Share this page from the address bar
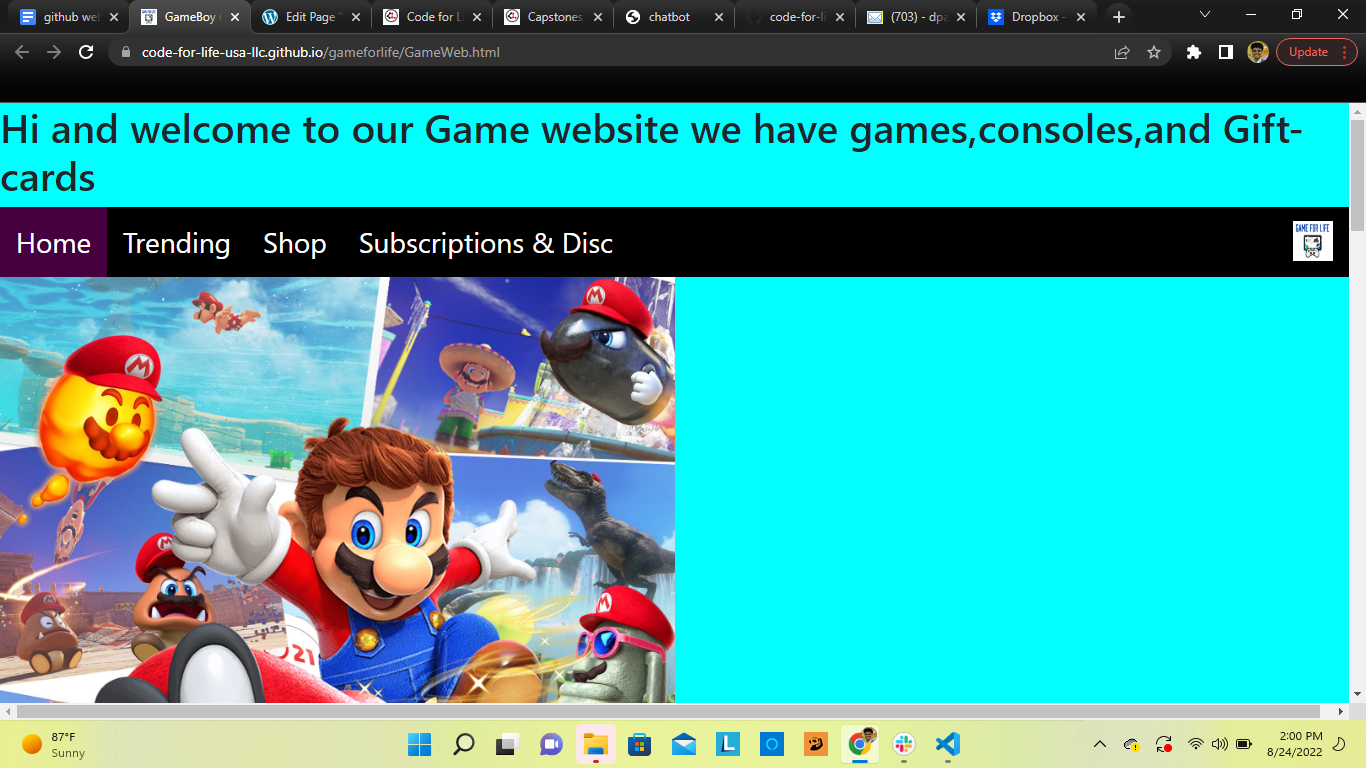 (x=1122, y=52)
